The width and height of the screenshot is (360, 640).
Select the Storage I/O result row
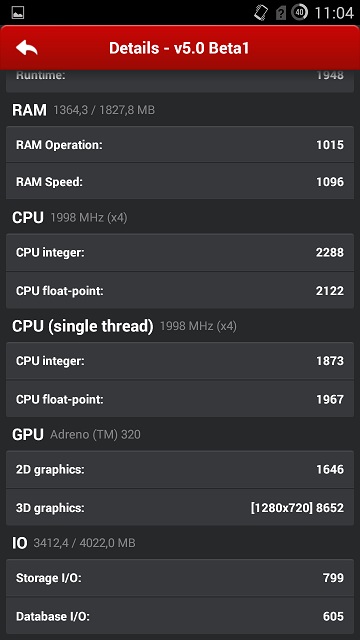click(x=180, y=578)
